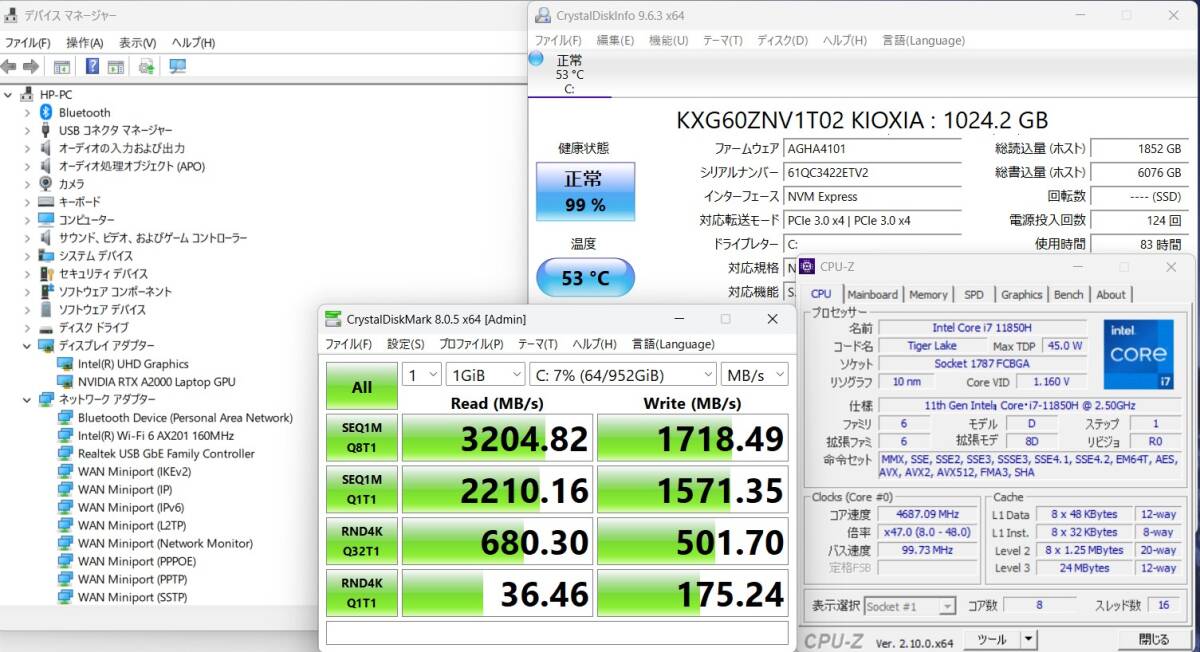Click the green All button in CrystalDiskMark
The height and width of the screenshot is (652, 1200).
click(362, 386)
